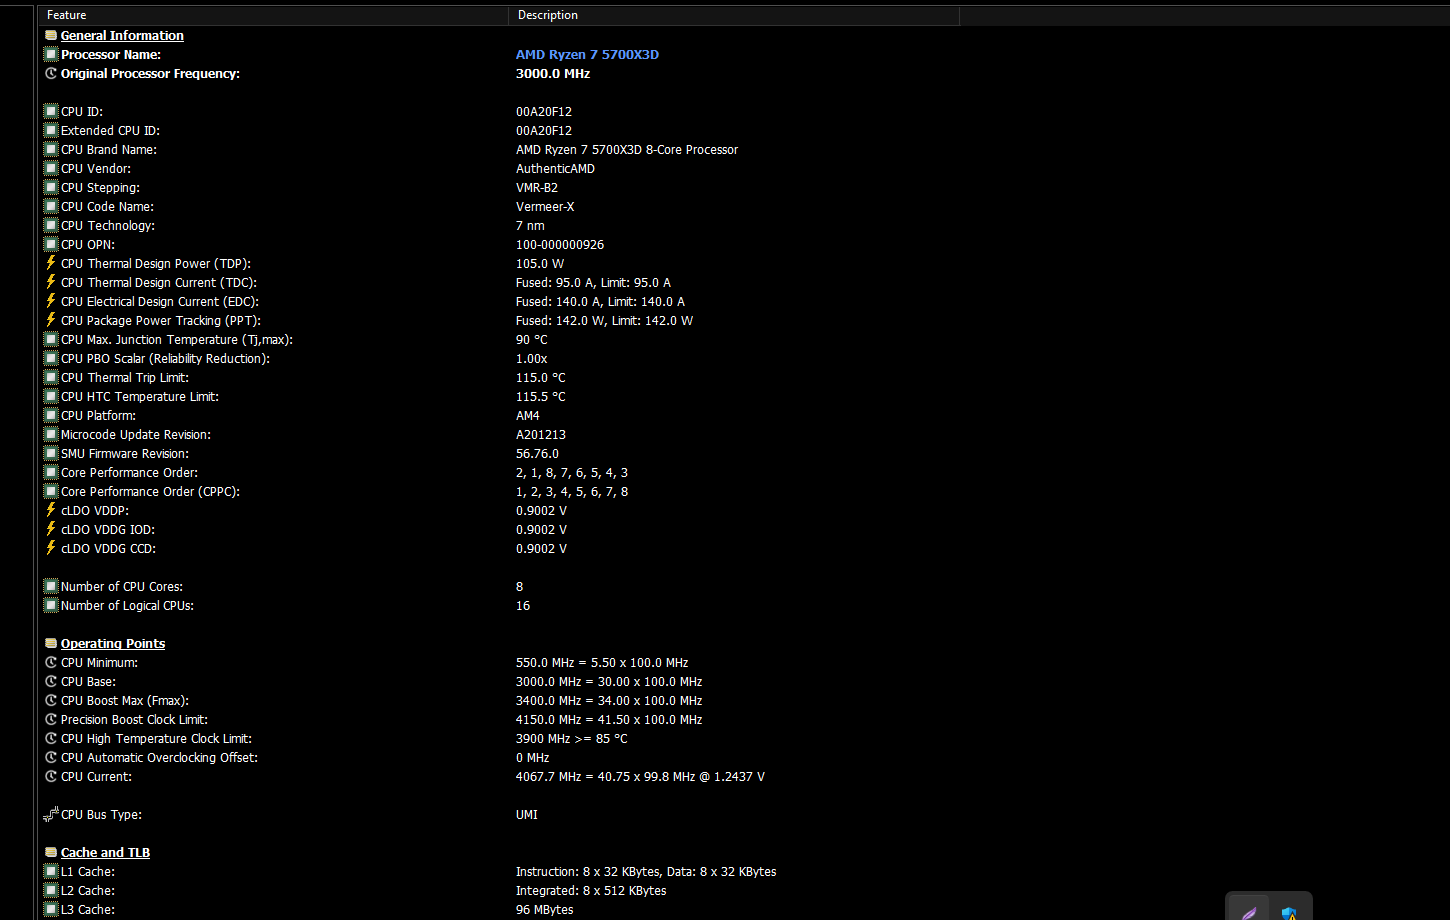Click lightning bolt icon for CPU Thermal Design Power
The image size is (1450, 920).
tap(51, 264)
